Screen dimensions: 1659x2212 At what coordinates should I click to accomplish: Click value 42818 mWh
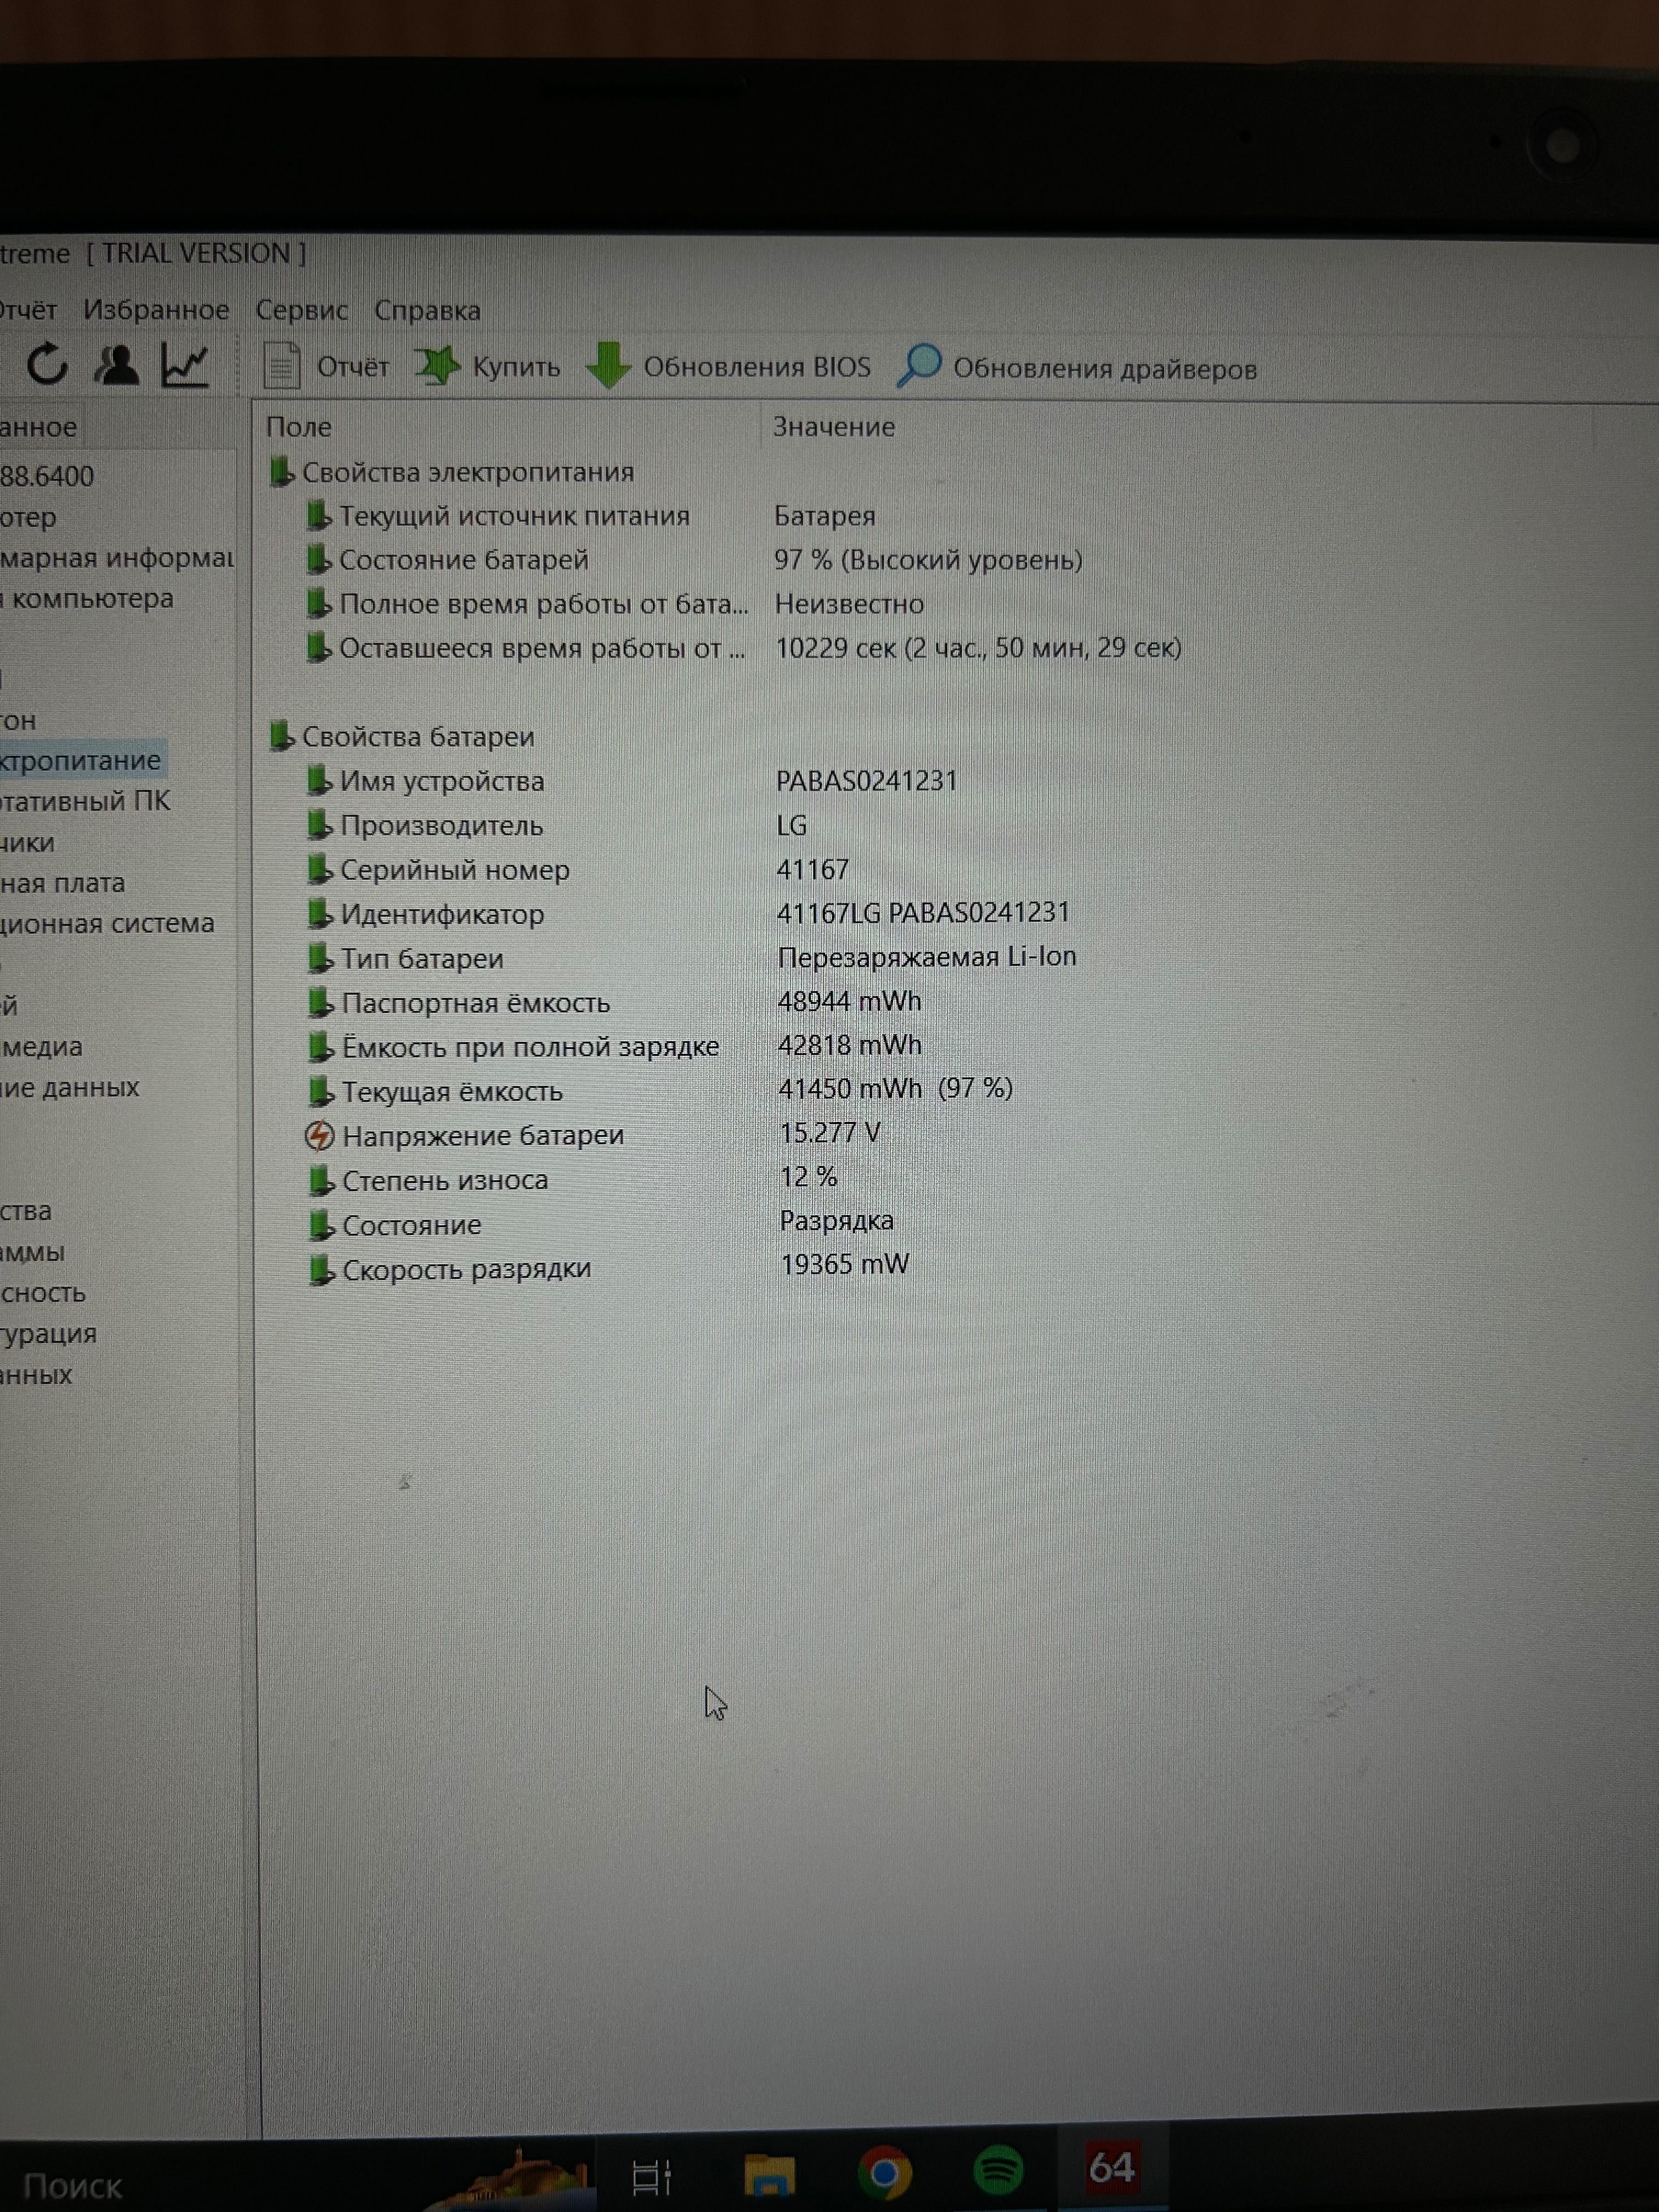coord(849,1045)
